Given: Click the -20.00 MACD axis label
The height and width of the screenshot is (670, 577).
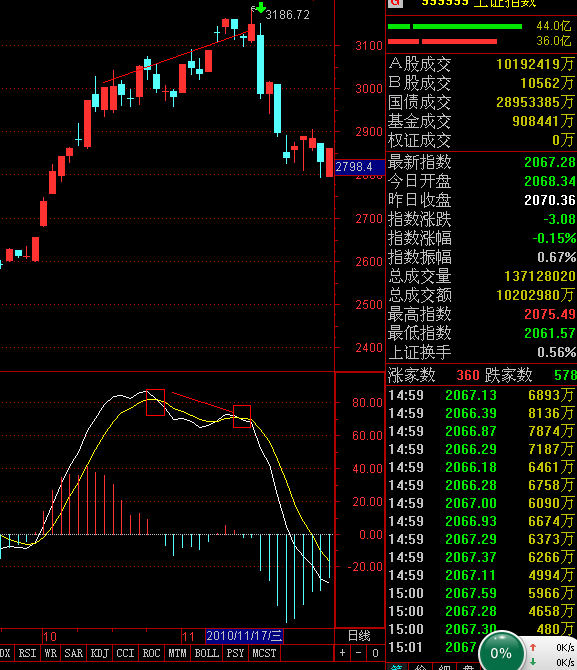Looking at the screenshot, I should [365, 567].
